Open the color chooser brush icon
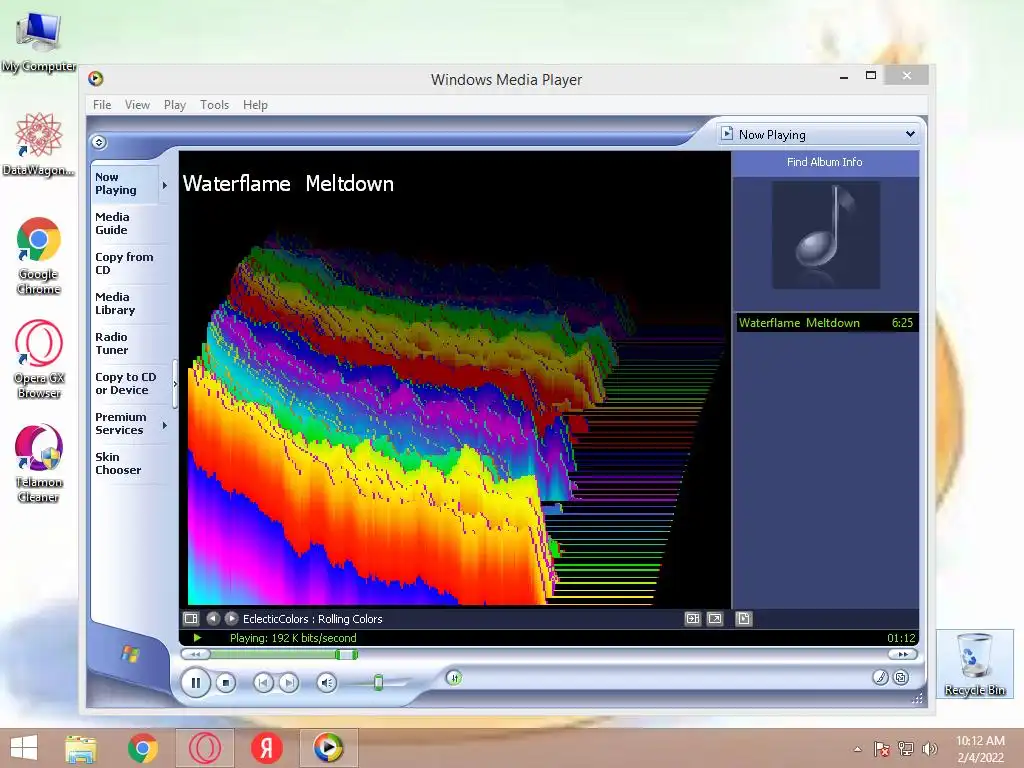1024x768 pixels. pyautogui.click(x=880, y=677)
